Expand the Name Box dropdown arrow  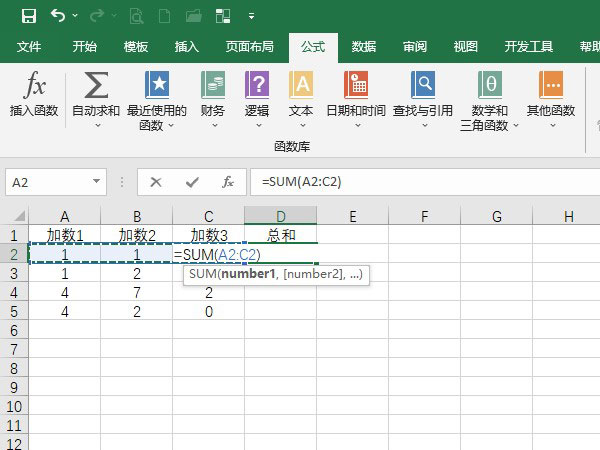[x=97, y=182]
